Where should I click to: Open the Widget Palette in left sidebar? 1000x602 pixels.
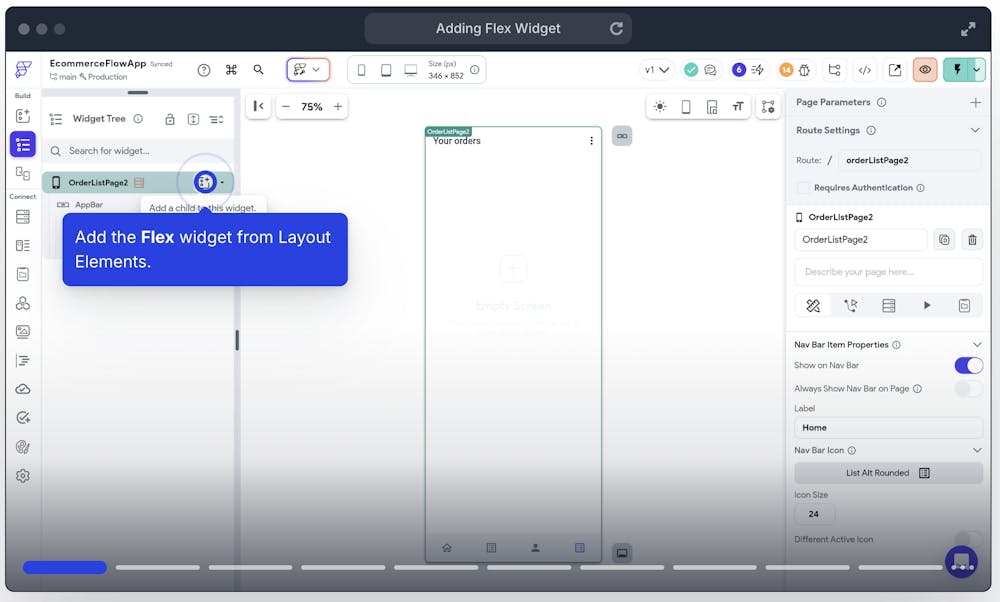tap(22, 117)
